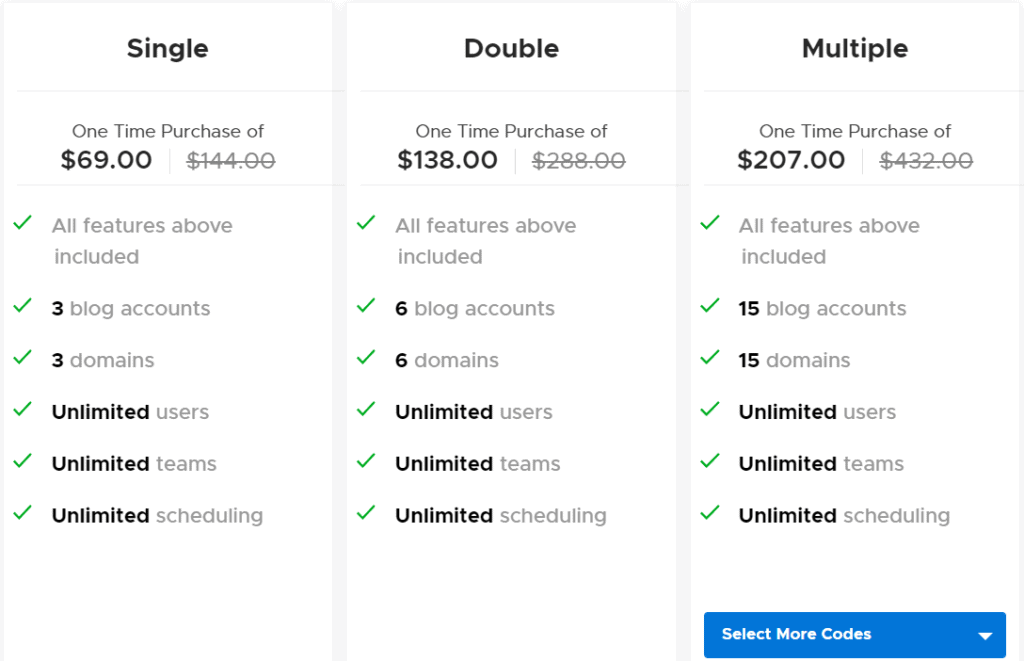Click the $69.00 price for Single
This screenshot has width=1024, height=661.
[x=105, y=160]
